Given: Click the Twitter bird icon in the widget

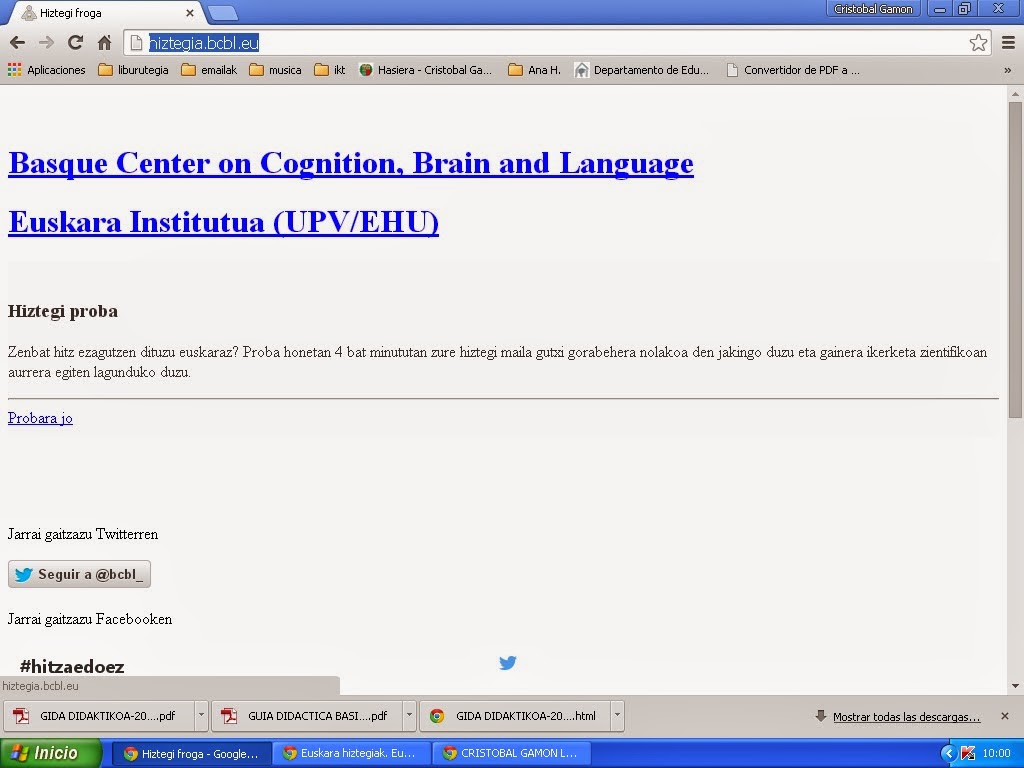Looking at the screenshot, I should (x=507, y=663).
